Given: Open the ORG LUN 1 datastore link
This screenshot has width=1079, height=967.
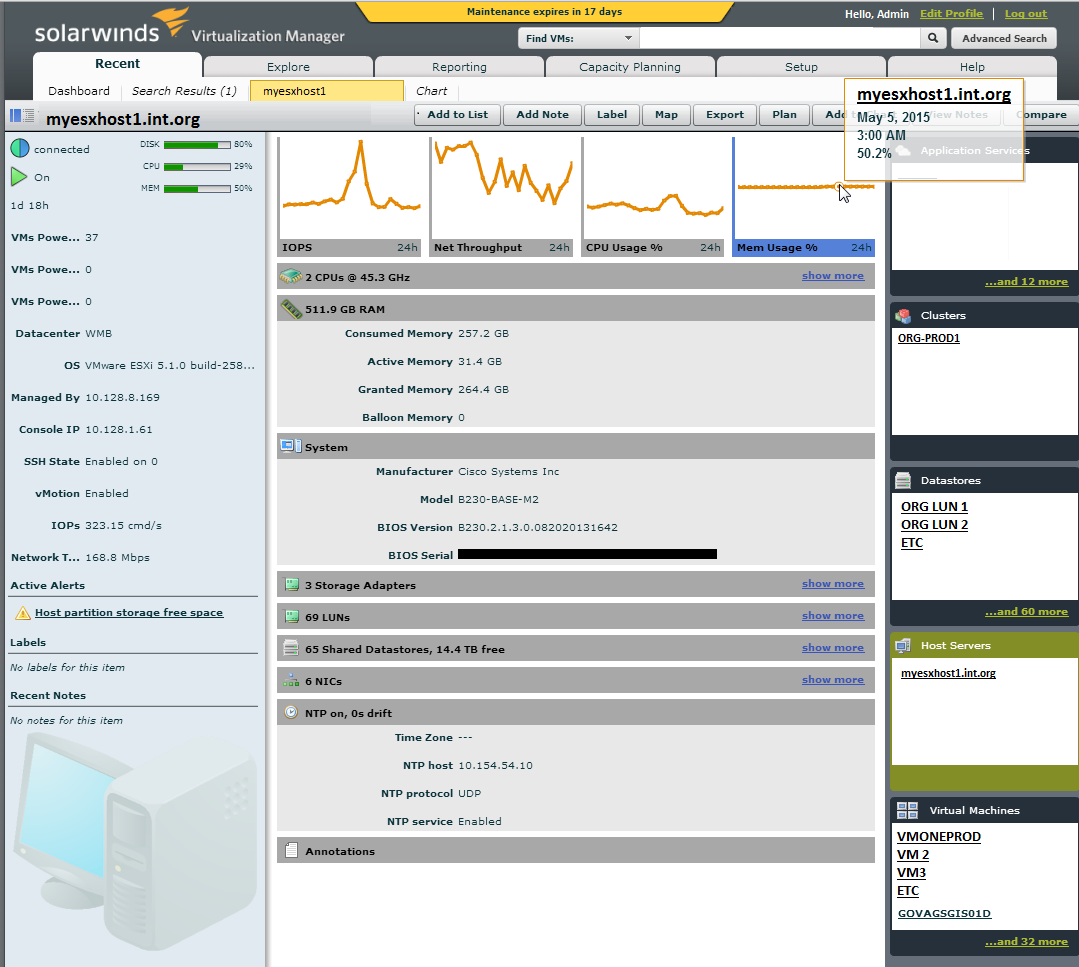Looking at the screenshot, I should [x=934, y=507].
